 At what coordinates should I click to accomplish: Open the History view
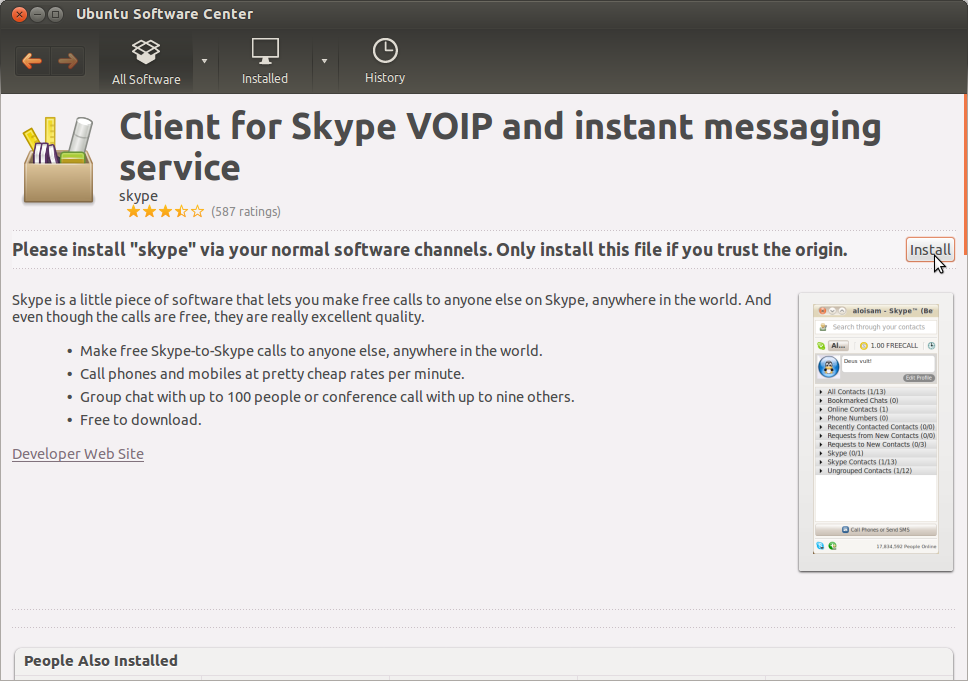[384, 62]
